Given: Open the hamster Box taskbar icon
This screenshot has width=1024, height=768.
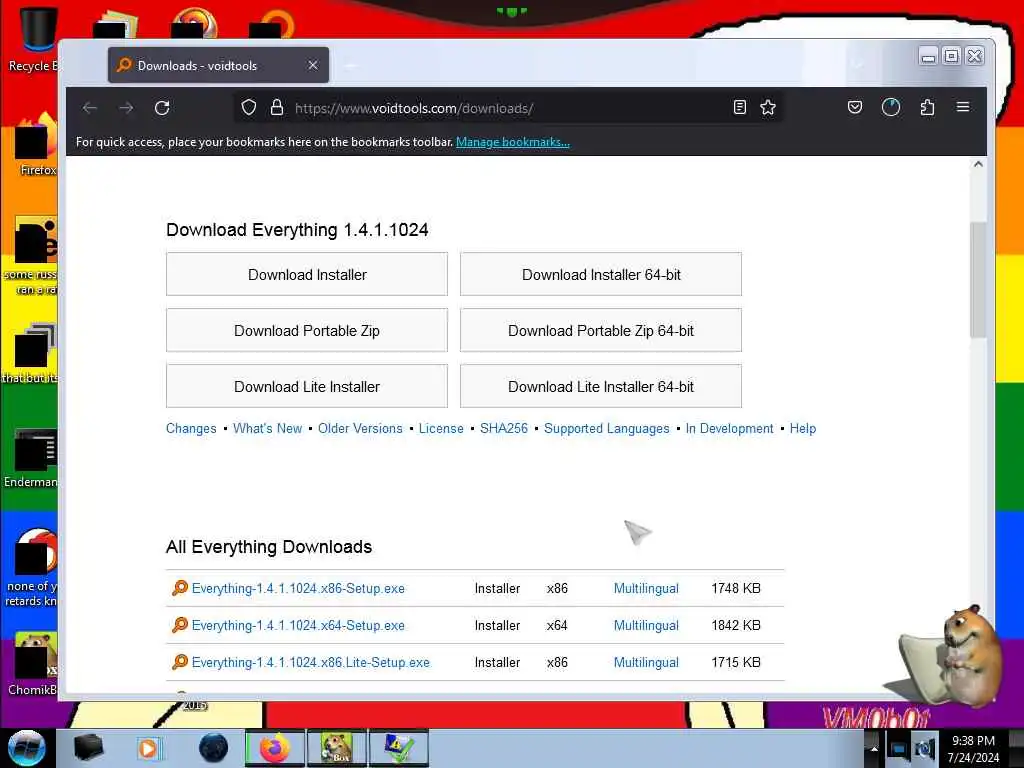Looking at the screenshot, I should (x=337, y=748).
